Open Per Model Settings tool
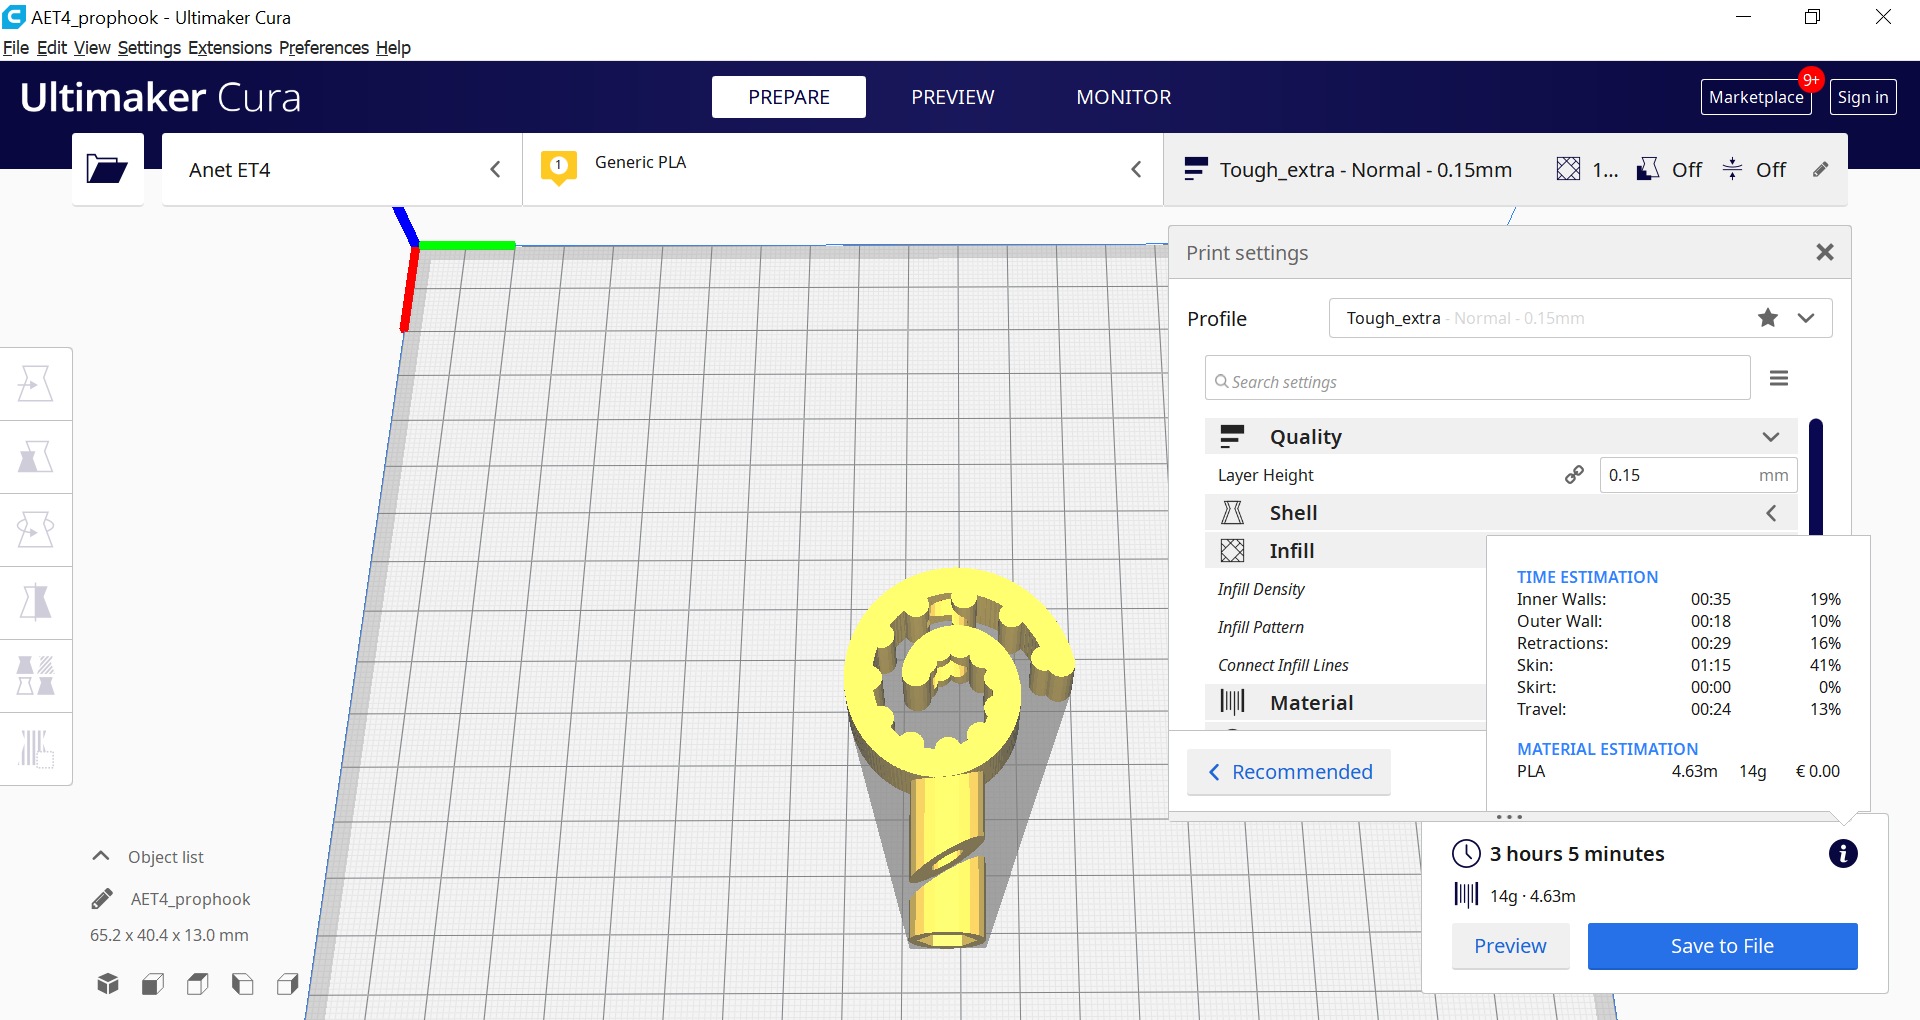Image resolution: width=1920 pixels, height=1020 pixels. (x=36, y=675)
